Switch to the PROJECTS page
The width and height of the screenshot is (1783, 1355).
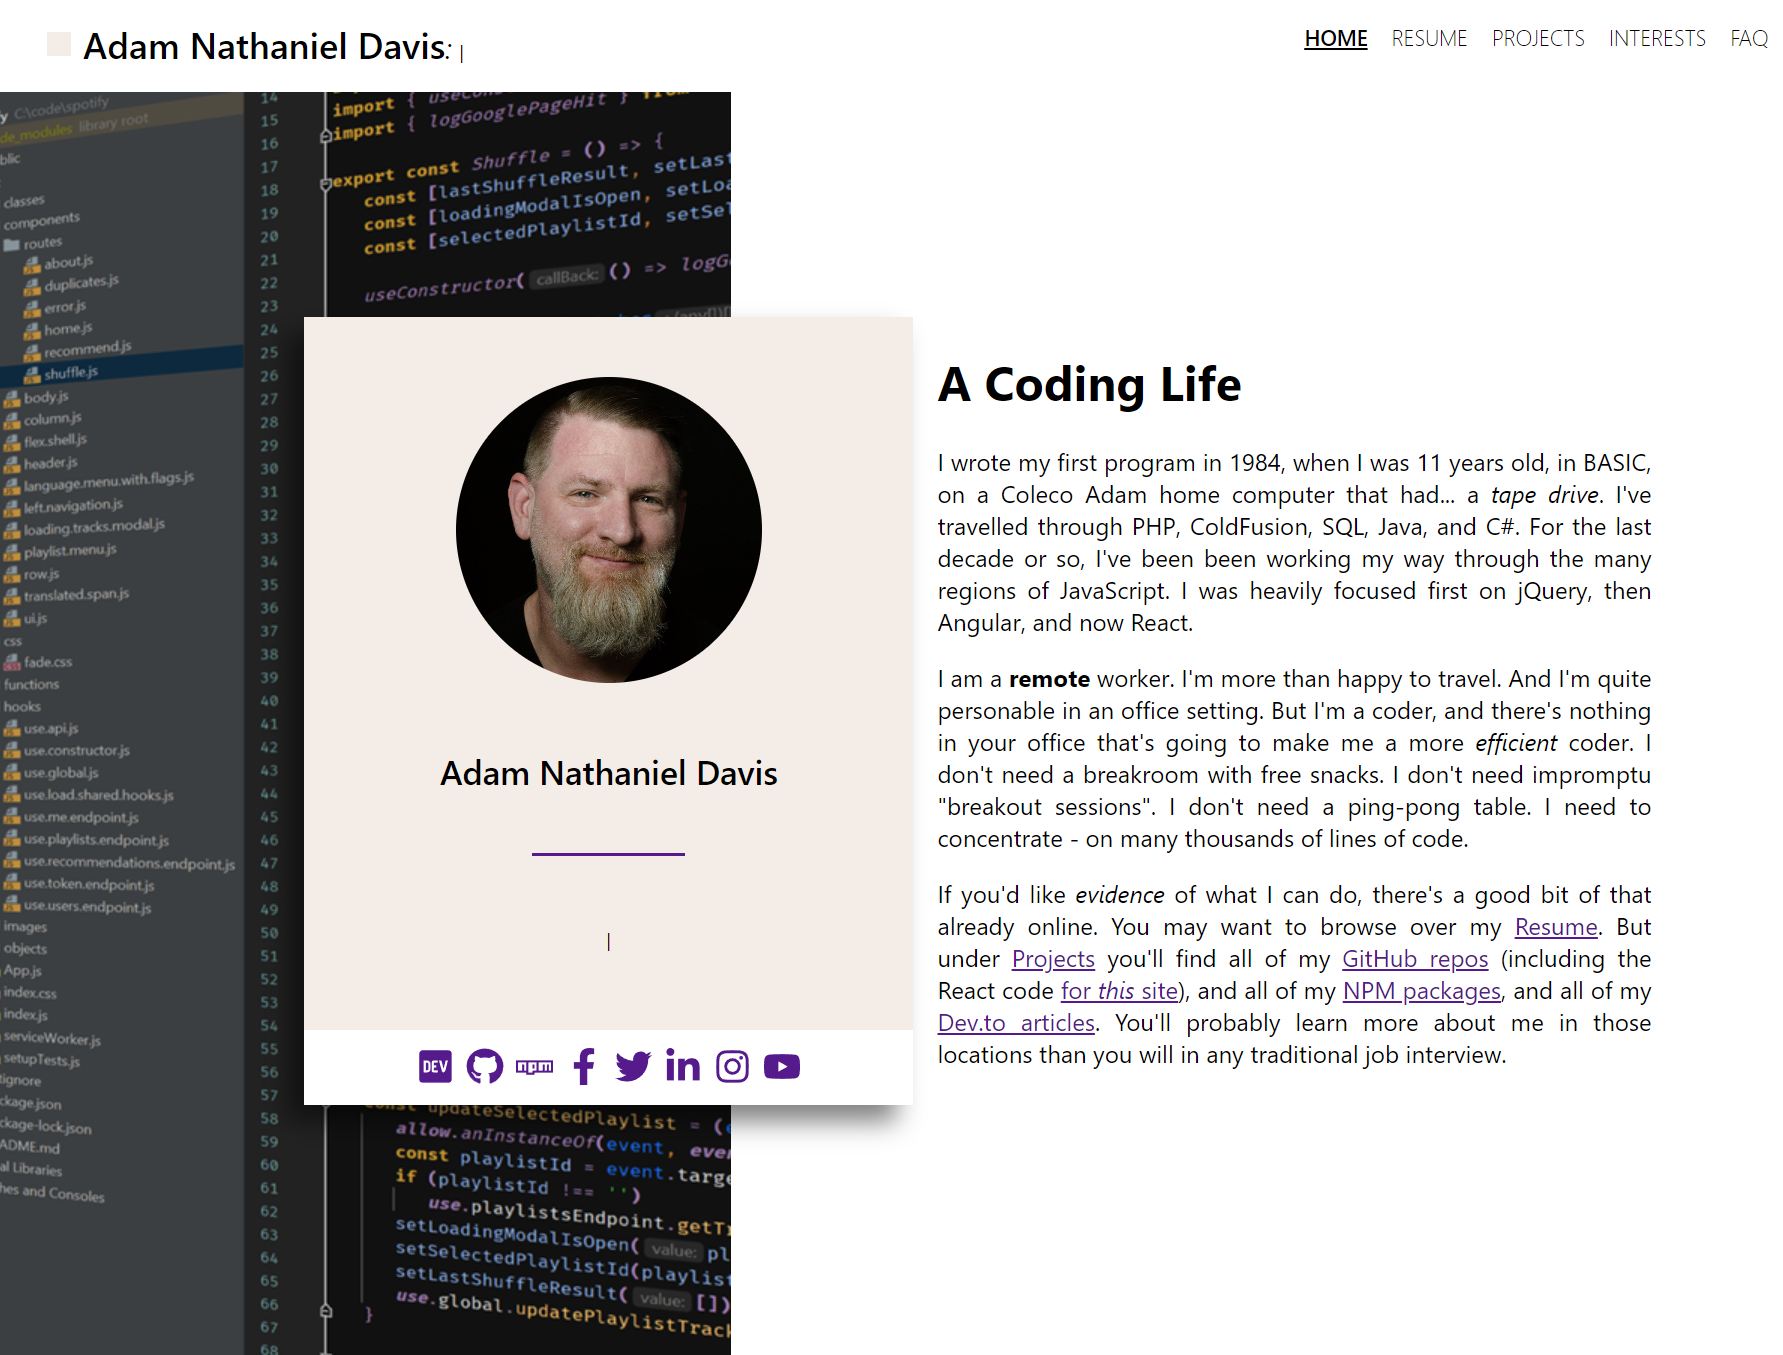1538,39
